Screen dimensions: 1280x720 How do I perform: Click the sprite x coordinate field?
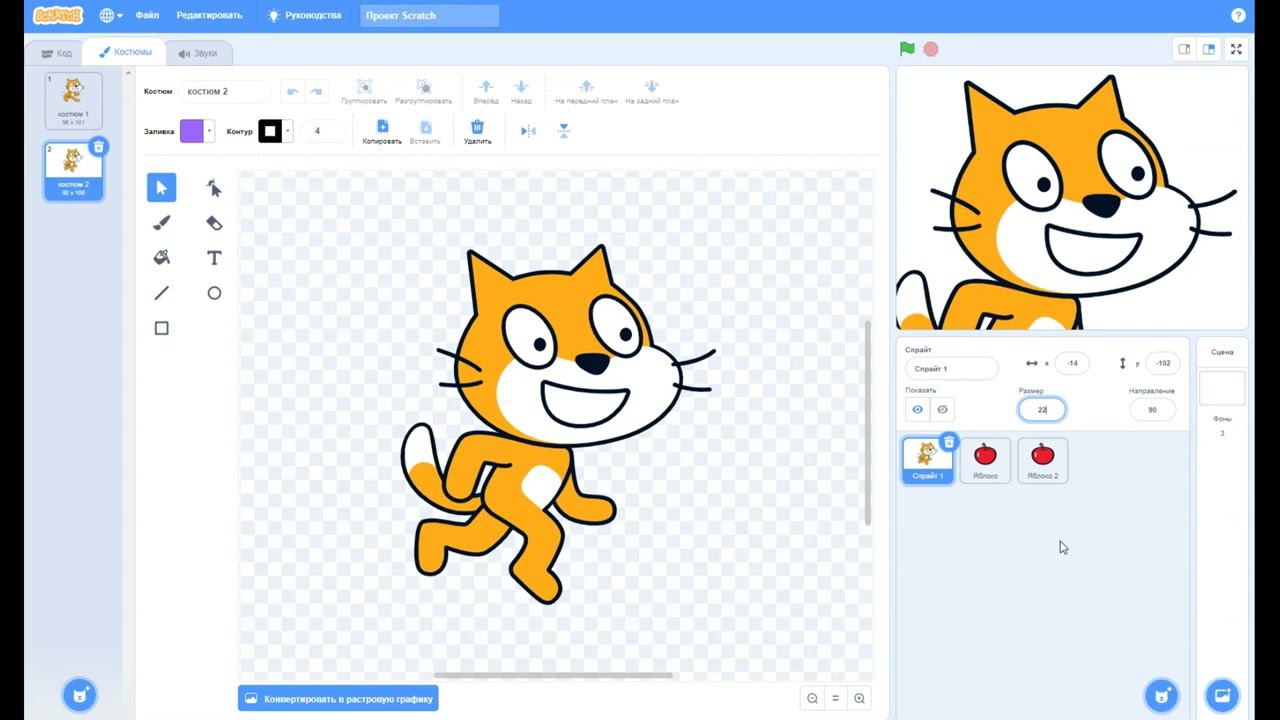click(1072, 363)
